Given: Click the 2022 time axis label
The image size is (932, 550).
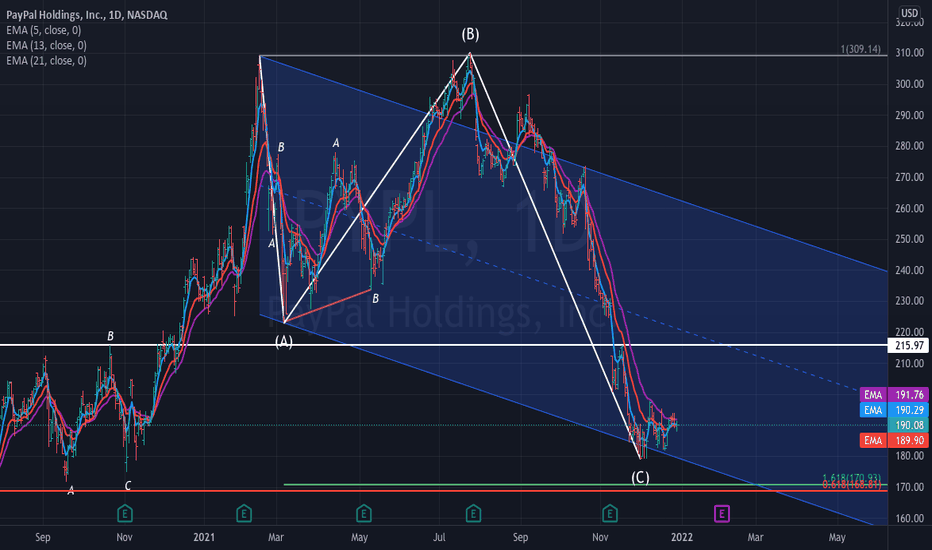Looking at the screenshot, I should pyautogui.click(x=682, y=537).
